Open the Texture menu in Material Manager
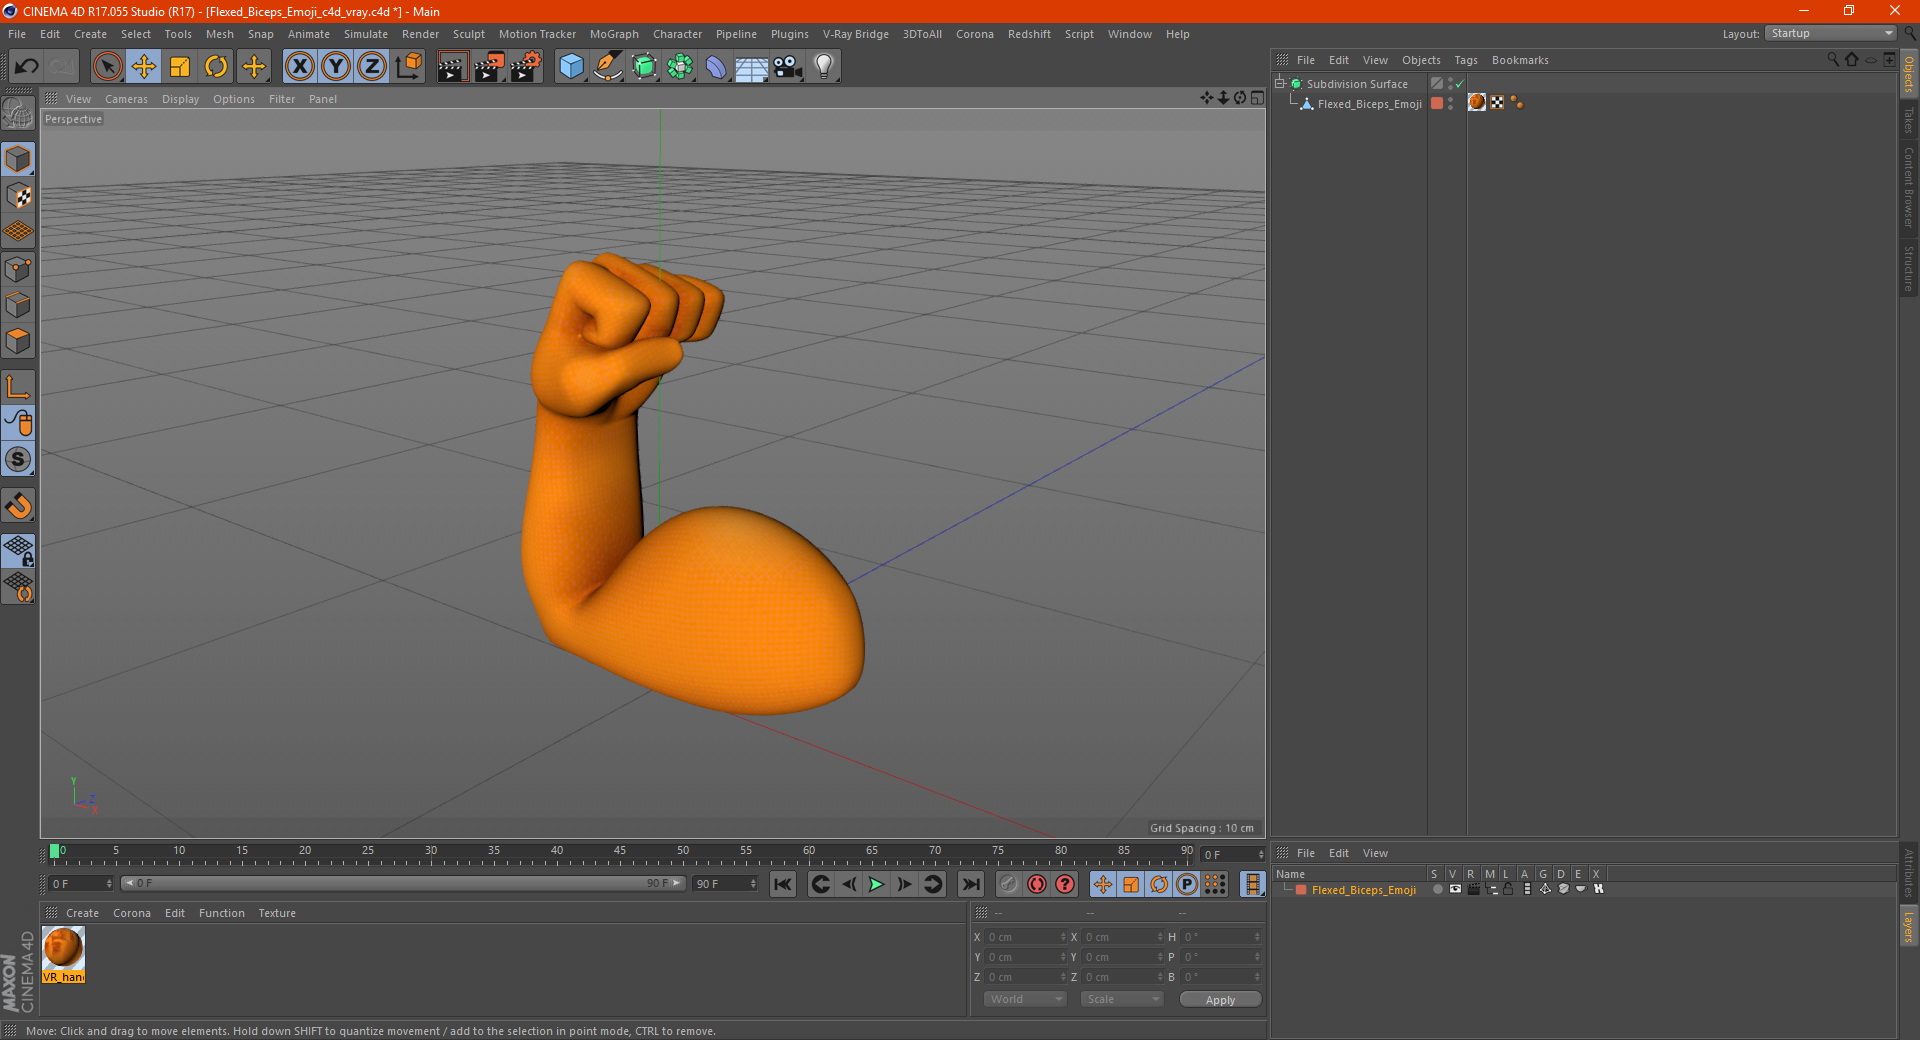 [277, 913]
